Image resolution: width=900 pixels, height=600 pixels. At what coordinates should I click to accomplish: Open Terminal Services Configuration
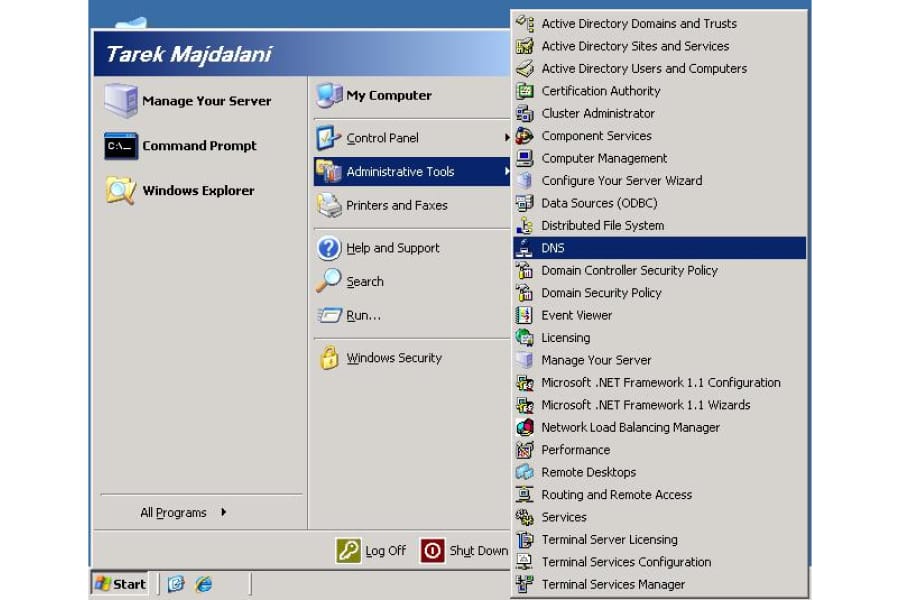click(660, 562)
